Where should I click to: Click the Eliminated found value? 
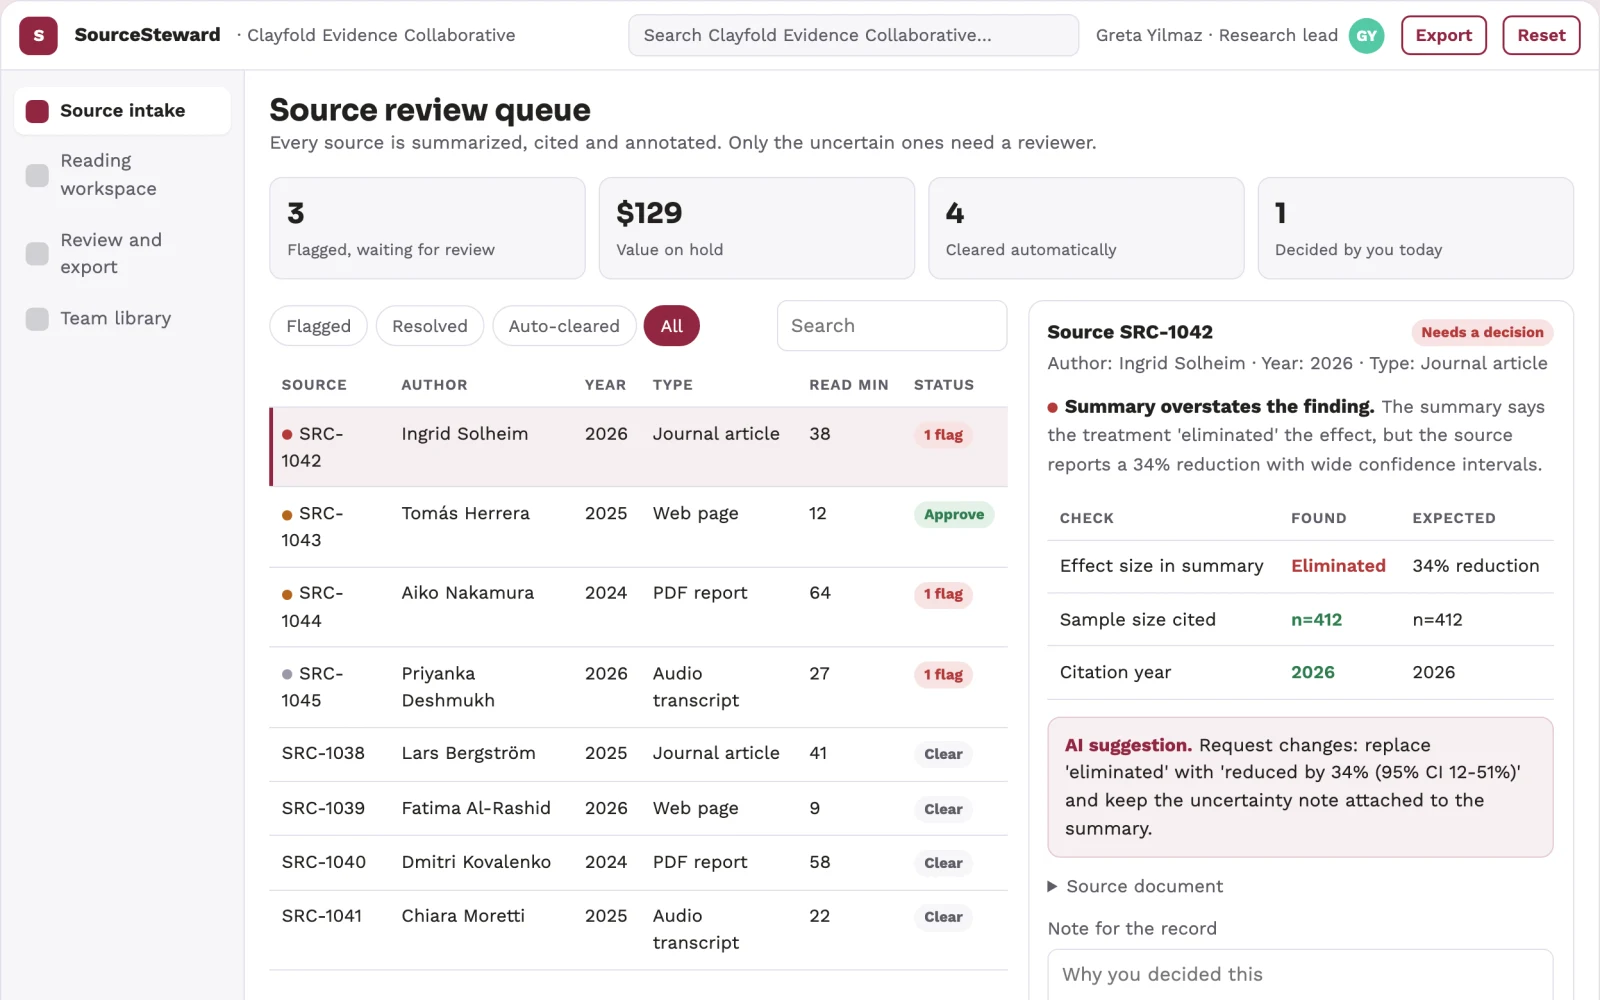[1338, 566]
